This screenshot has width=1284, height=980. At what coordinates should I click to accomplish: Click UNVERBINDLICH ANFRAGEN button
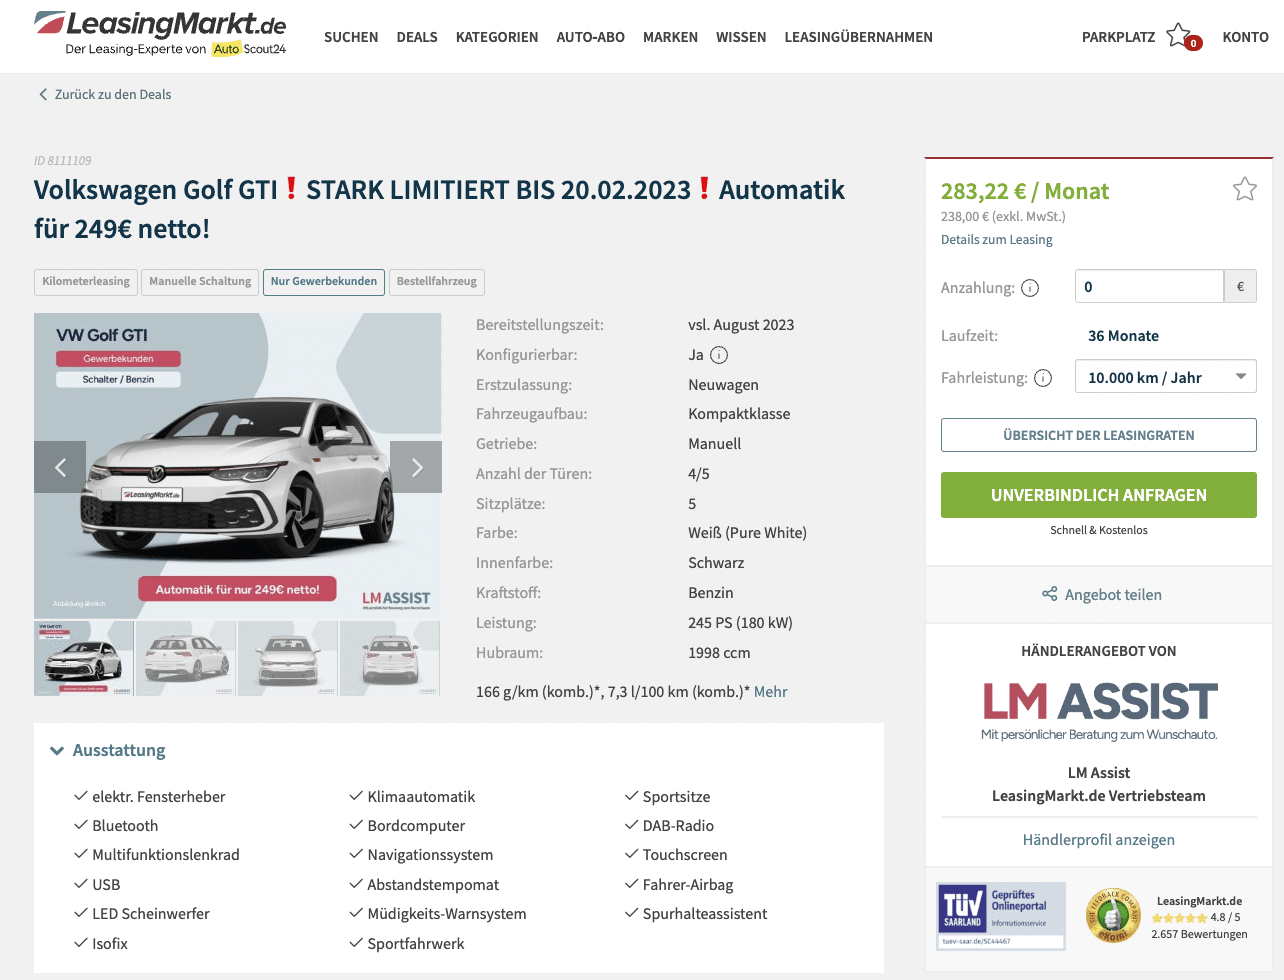[1099, 495]
